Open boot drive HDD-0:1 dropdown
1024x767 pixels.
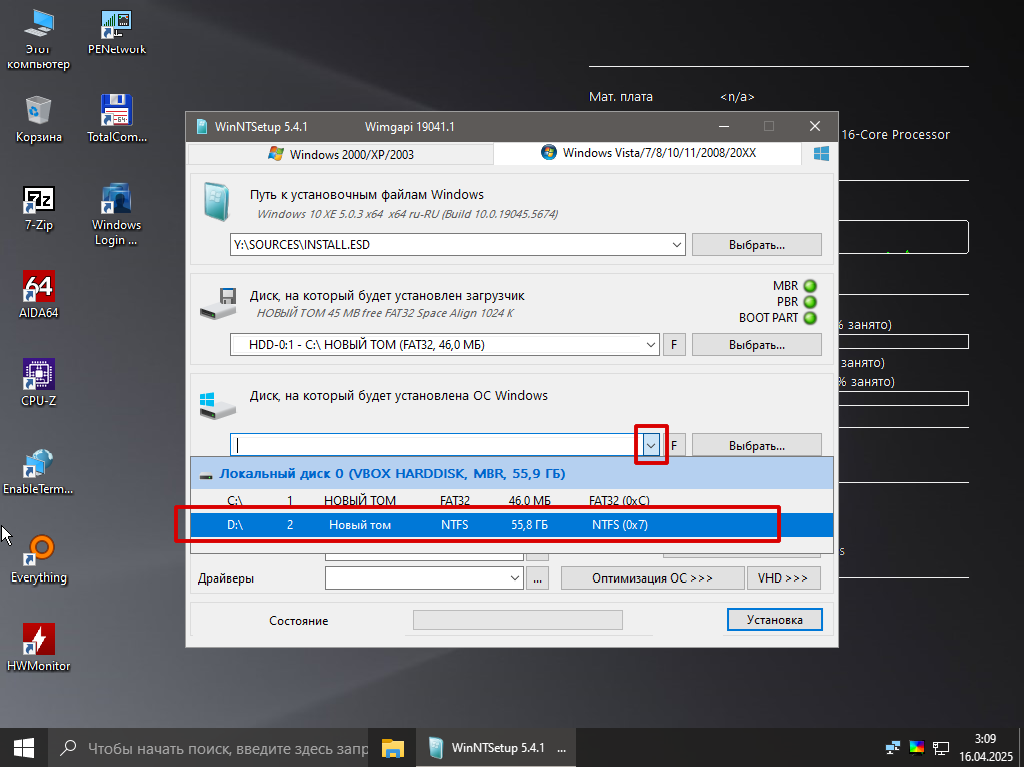[650, 345]
